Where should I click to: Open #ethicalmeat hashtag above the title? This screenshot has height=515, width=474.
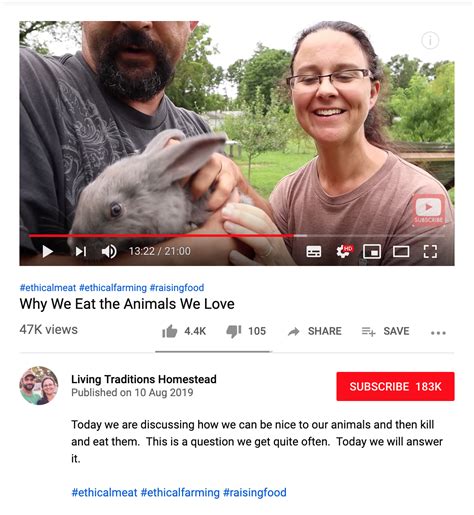pyautogui.click(x=48, y=288)
